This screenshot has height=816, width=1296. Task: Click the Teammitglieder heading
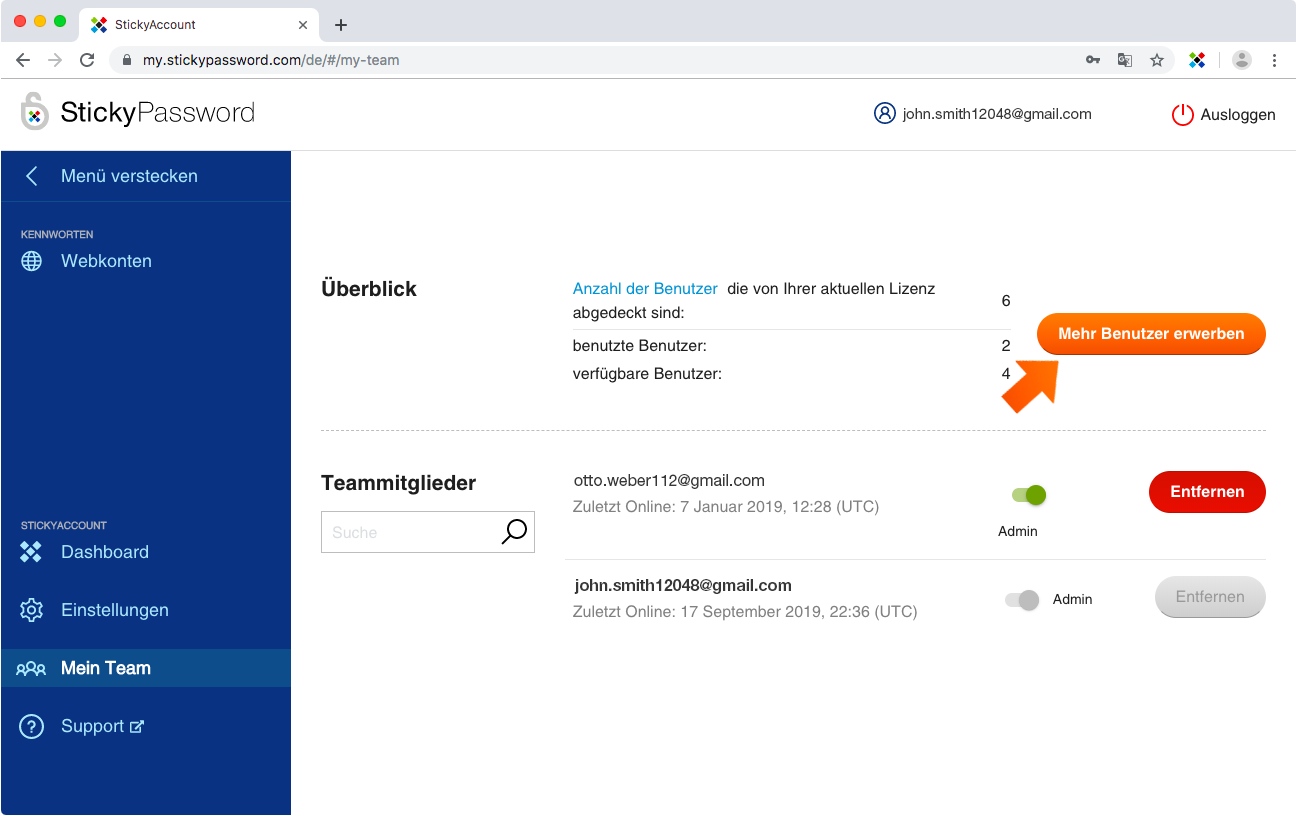pos(398,483)
